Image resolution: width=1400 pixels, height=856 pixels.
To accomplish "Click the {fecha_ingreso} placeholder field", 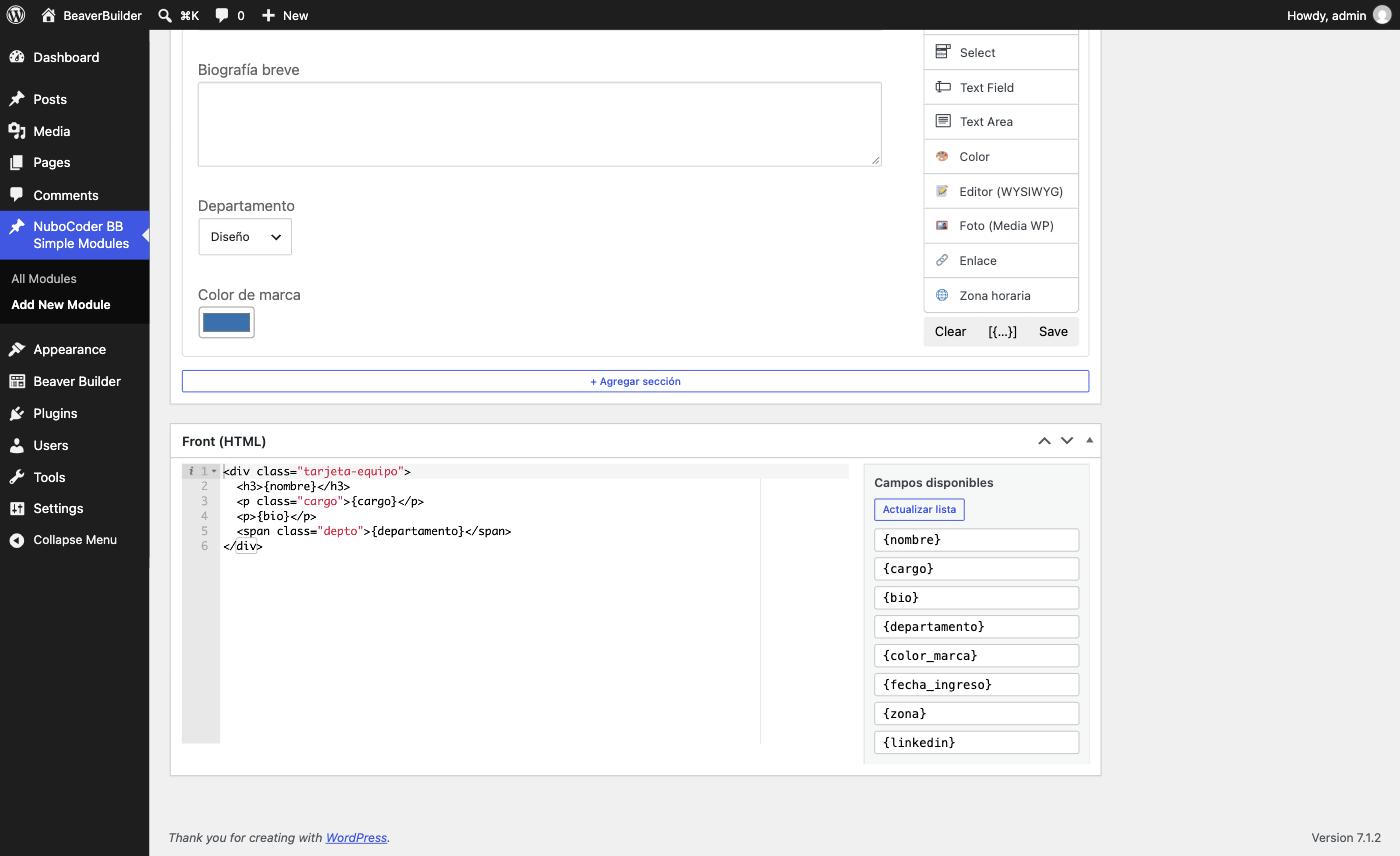I will coord(976,685).
